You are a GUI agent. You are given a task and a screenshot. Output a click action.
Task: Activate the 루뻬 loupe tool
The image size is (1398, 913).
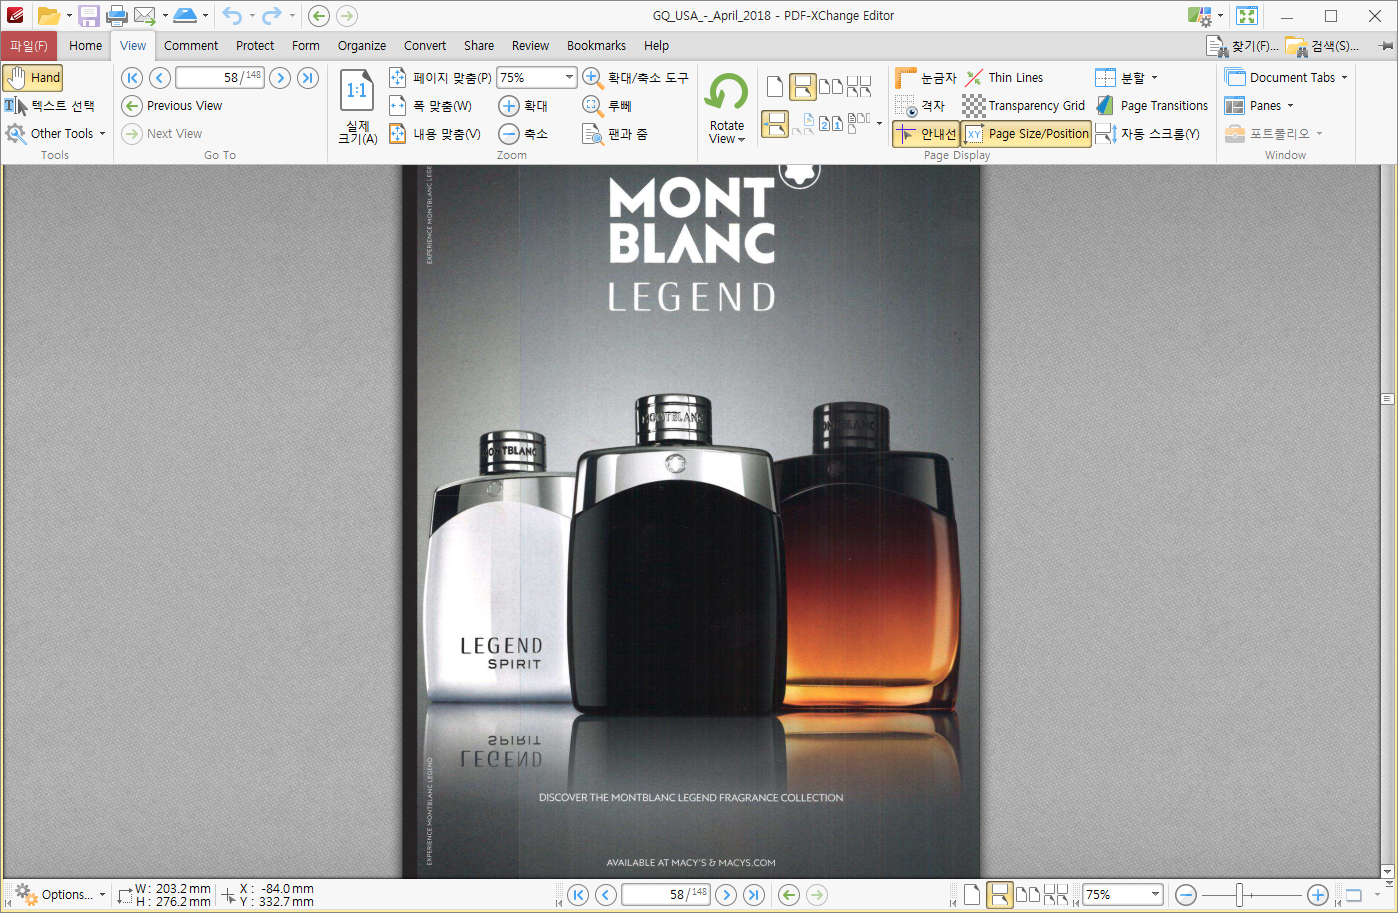[607, 105]
